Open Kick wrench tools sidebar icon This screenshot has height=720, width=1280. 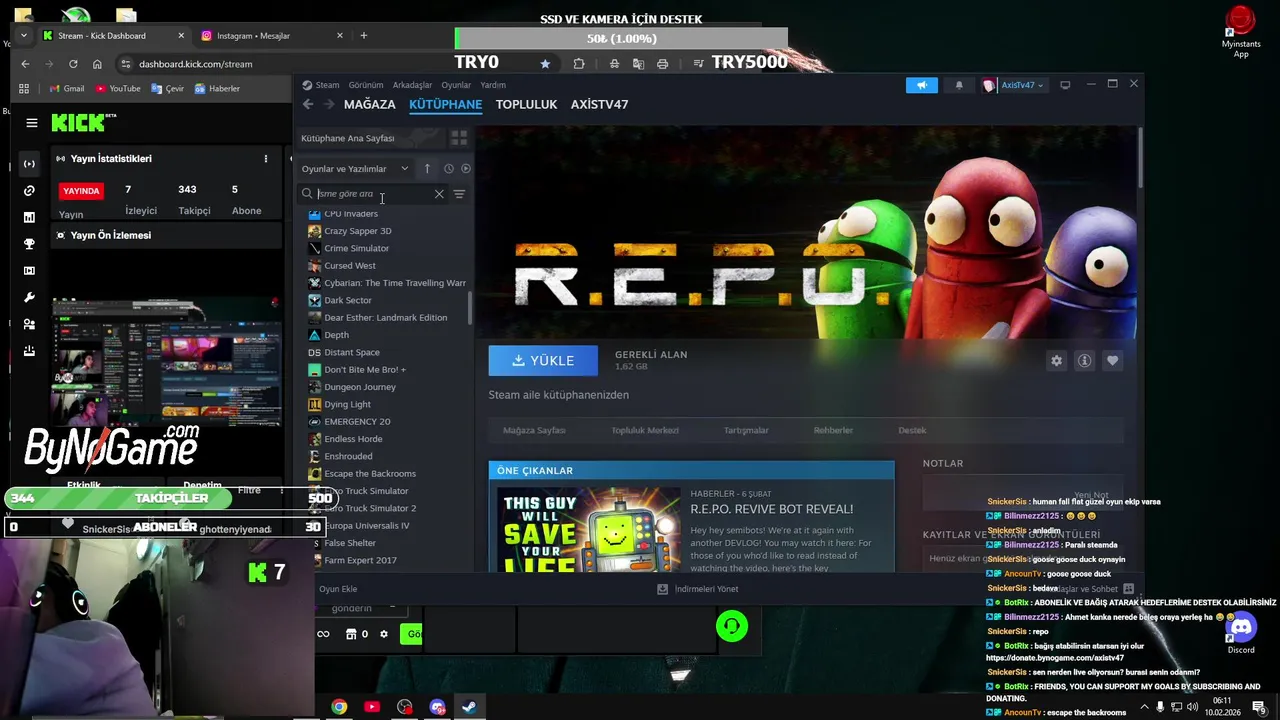tap(29, 298)
